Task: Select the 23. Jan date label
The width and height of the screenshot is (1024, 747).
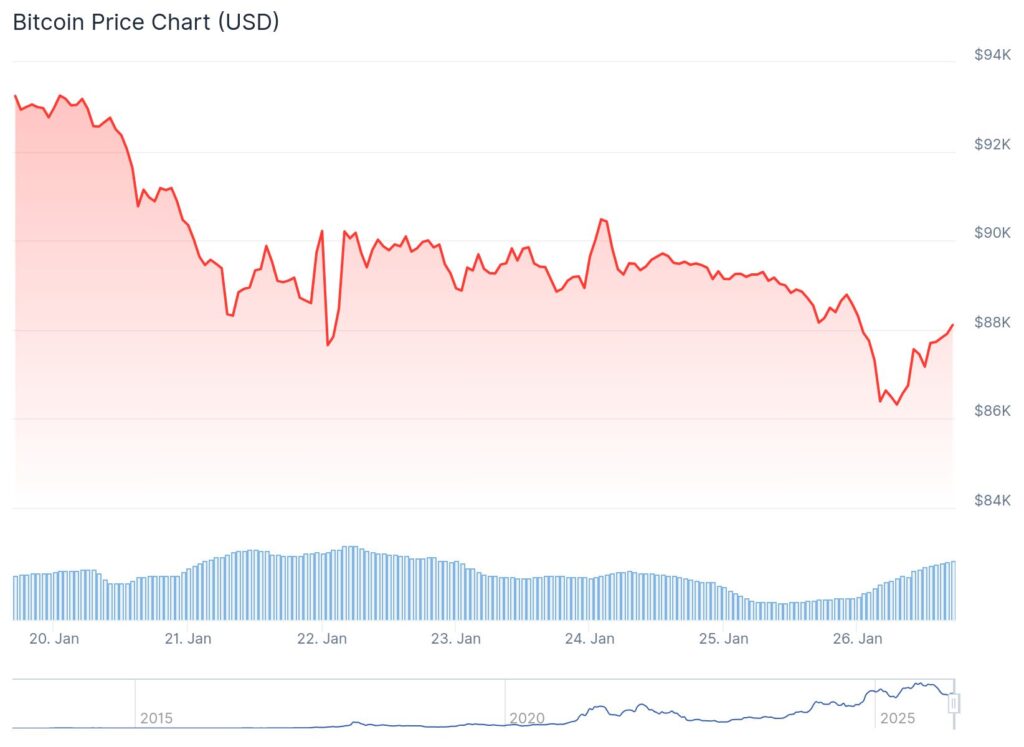Action: pyautogui.click(x=456, y=638)
